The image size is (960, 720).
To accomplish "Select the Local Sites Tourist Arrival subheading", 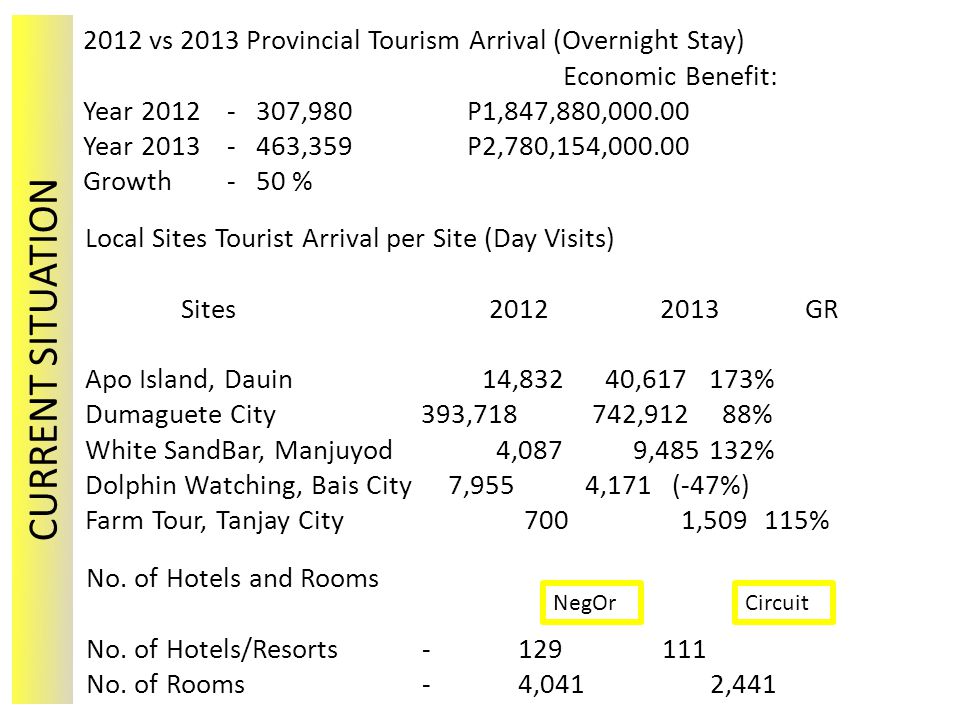I will tap(350, 239).
